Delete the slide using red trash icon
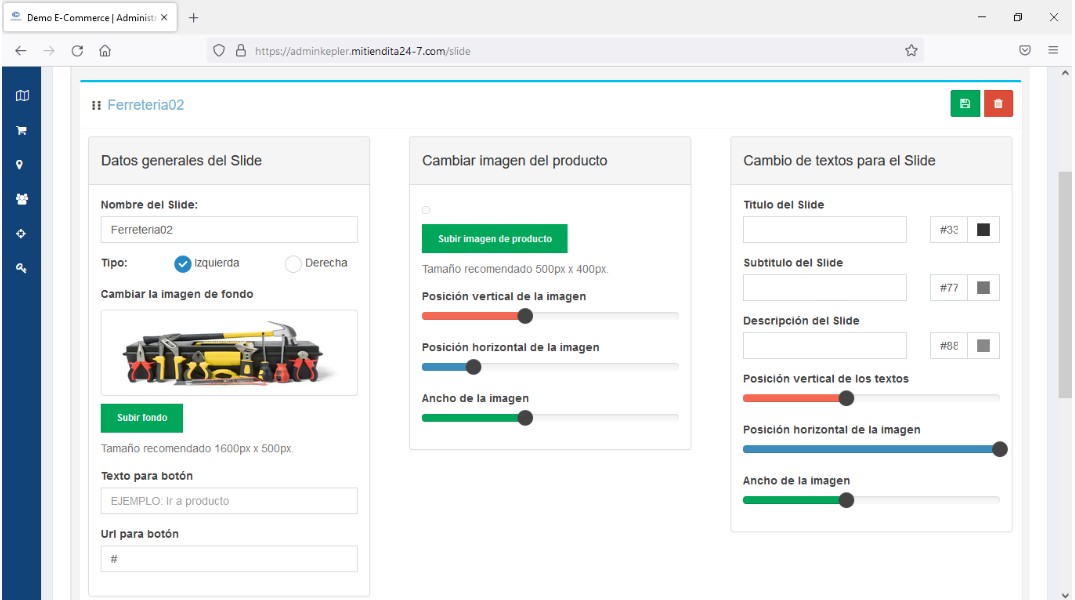 coord(998,104)
